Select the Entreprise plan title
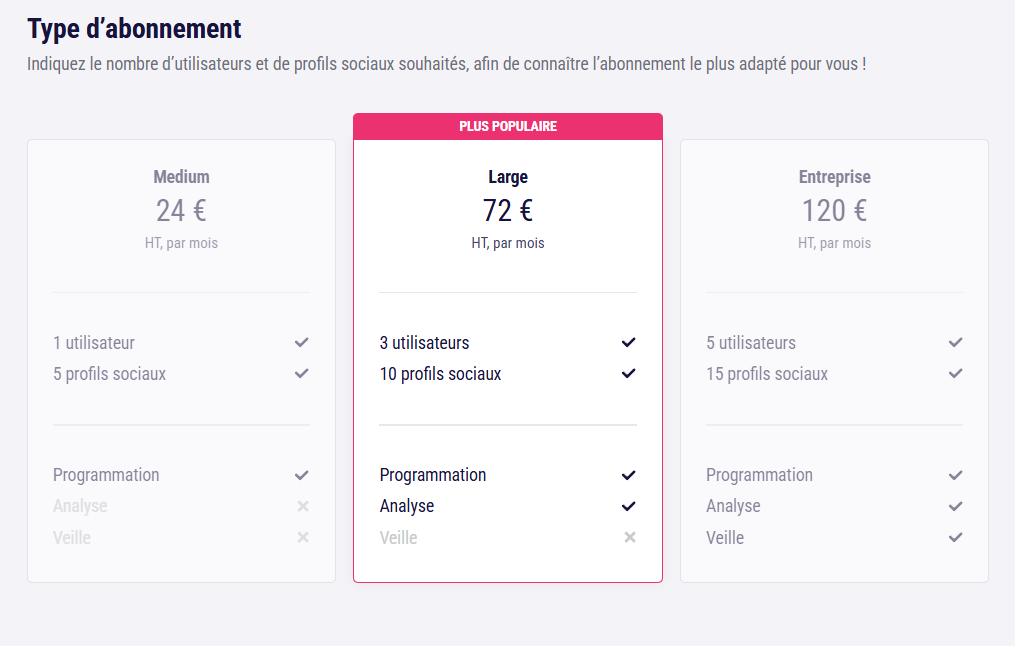Image resolution: width=1015 pixels, height=646 pixels. [x=834, y=177]
